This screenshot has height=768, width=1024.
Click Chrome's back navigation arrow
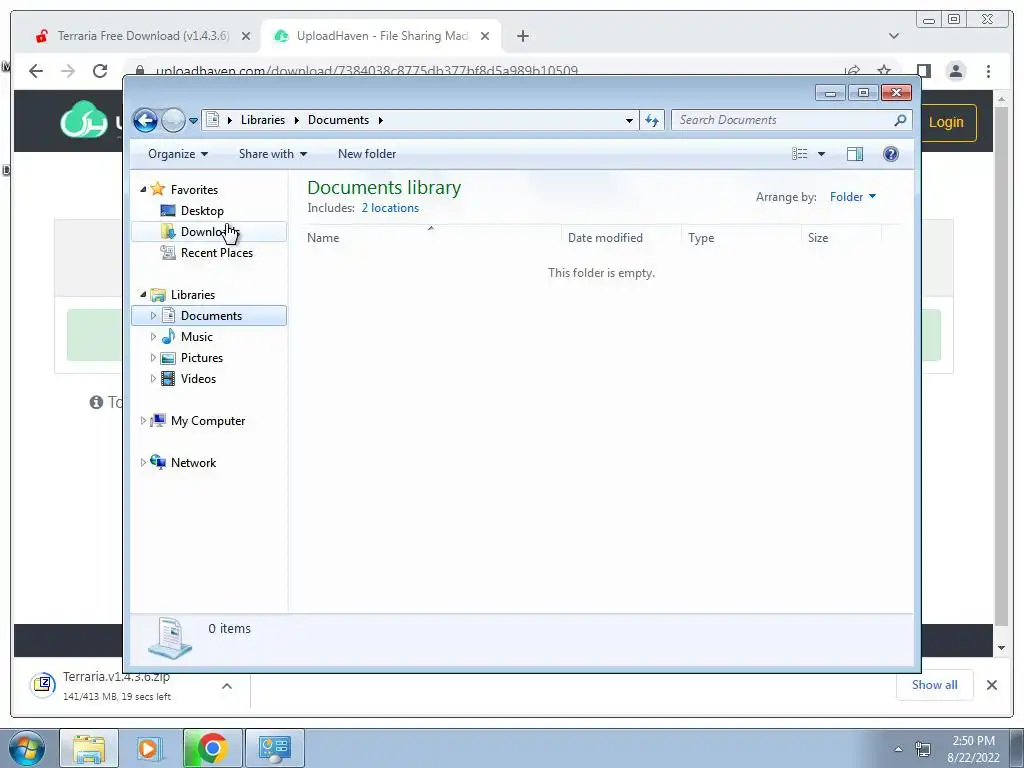(x=36, y=71)
